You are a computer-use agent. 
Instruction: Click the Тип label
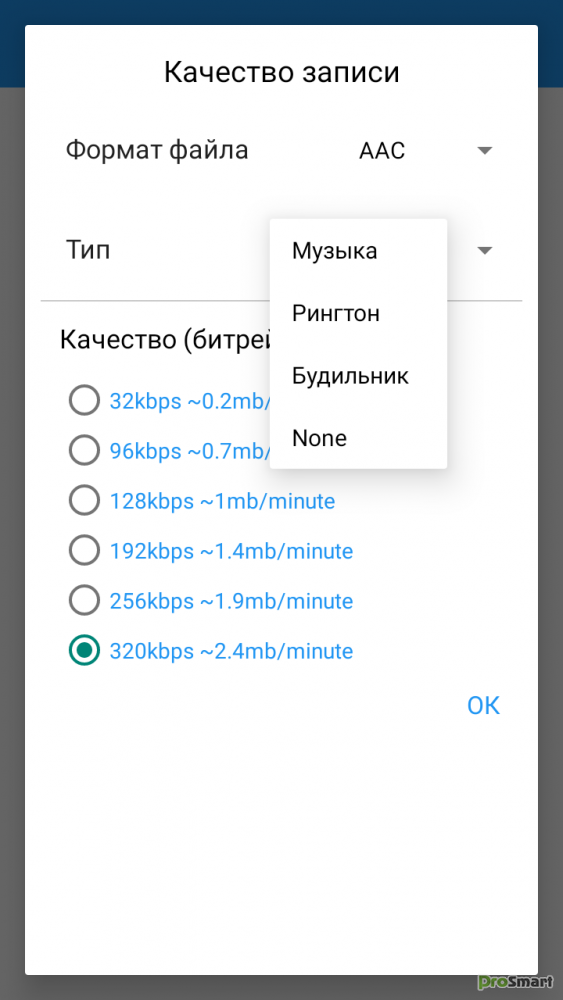tap(88, 249)
